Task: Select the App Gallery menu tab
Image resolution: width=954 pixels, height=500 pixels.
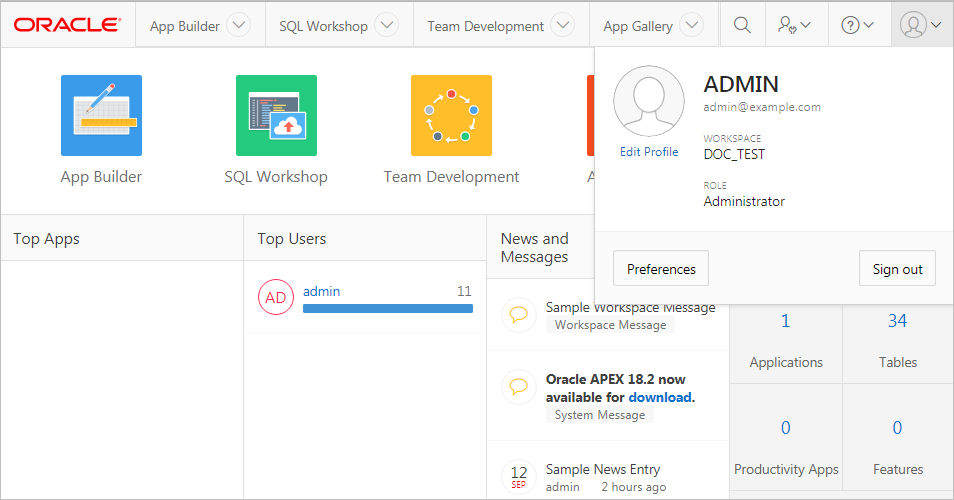Action: [x=638, y=26]
